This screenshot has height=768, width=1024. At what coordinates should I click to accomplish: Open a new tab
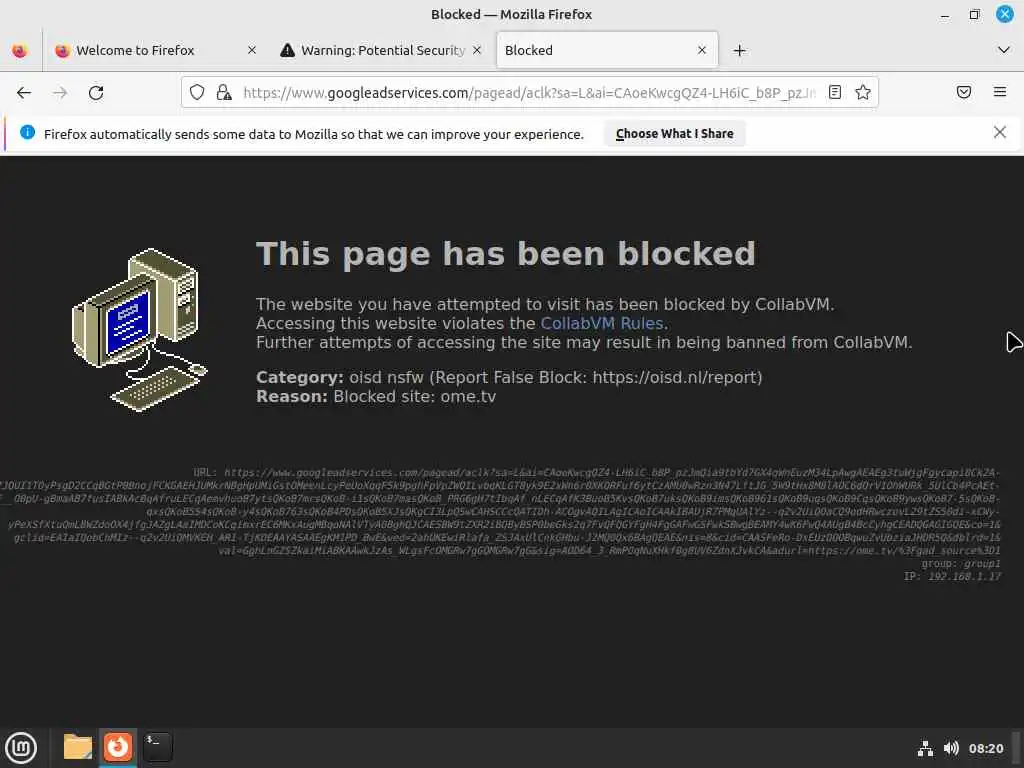[739, 50]
